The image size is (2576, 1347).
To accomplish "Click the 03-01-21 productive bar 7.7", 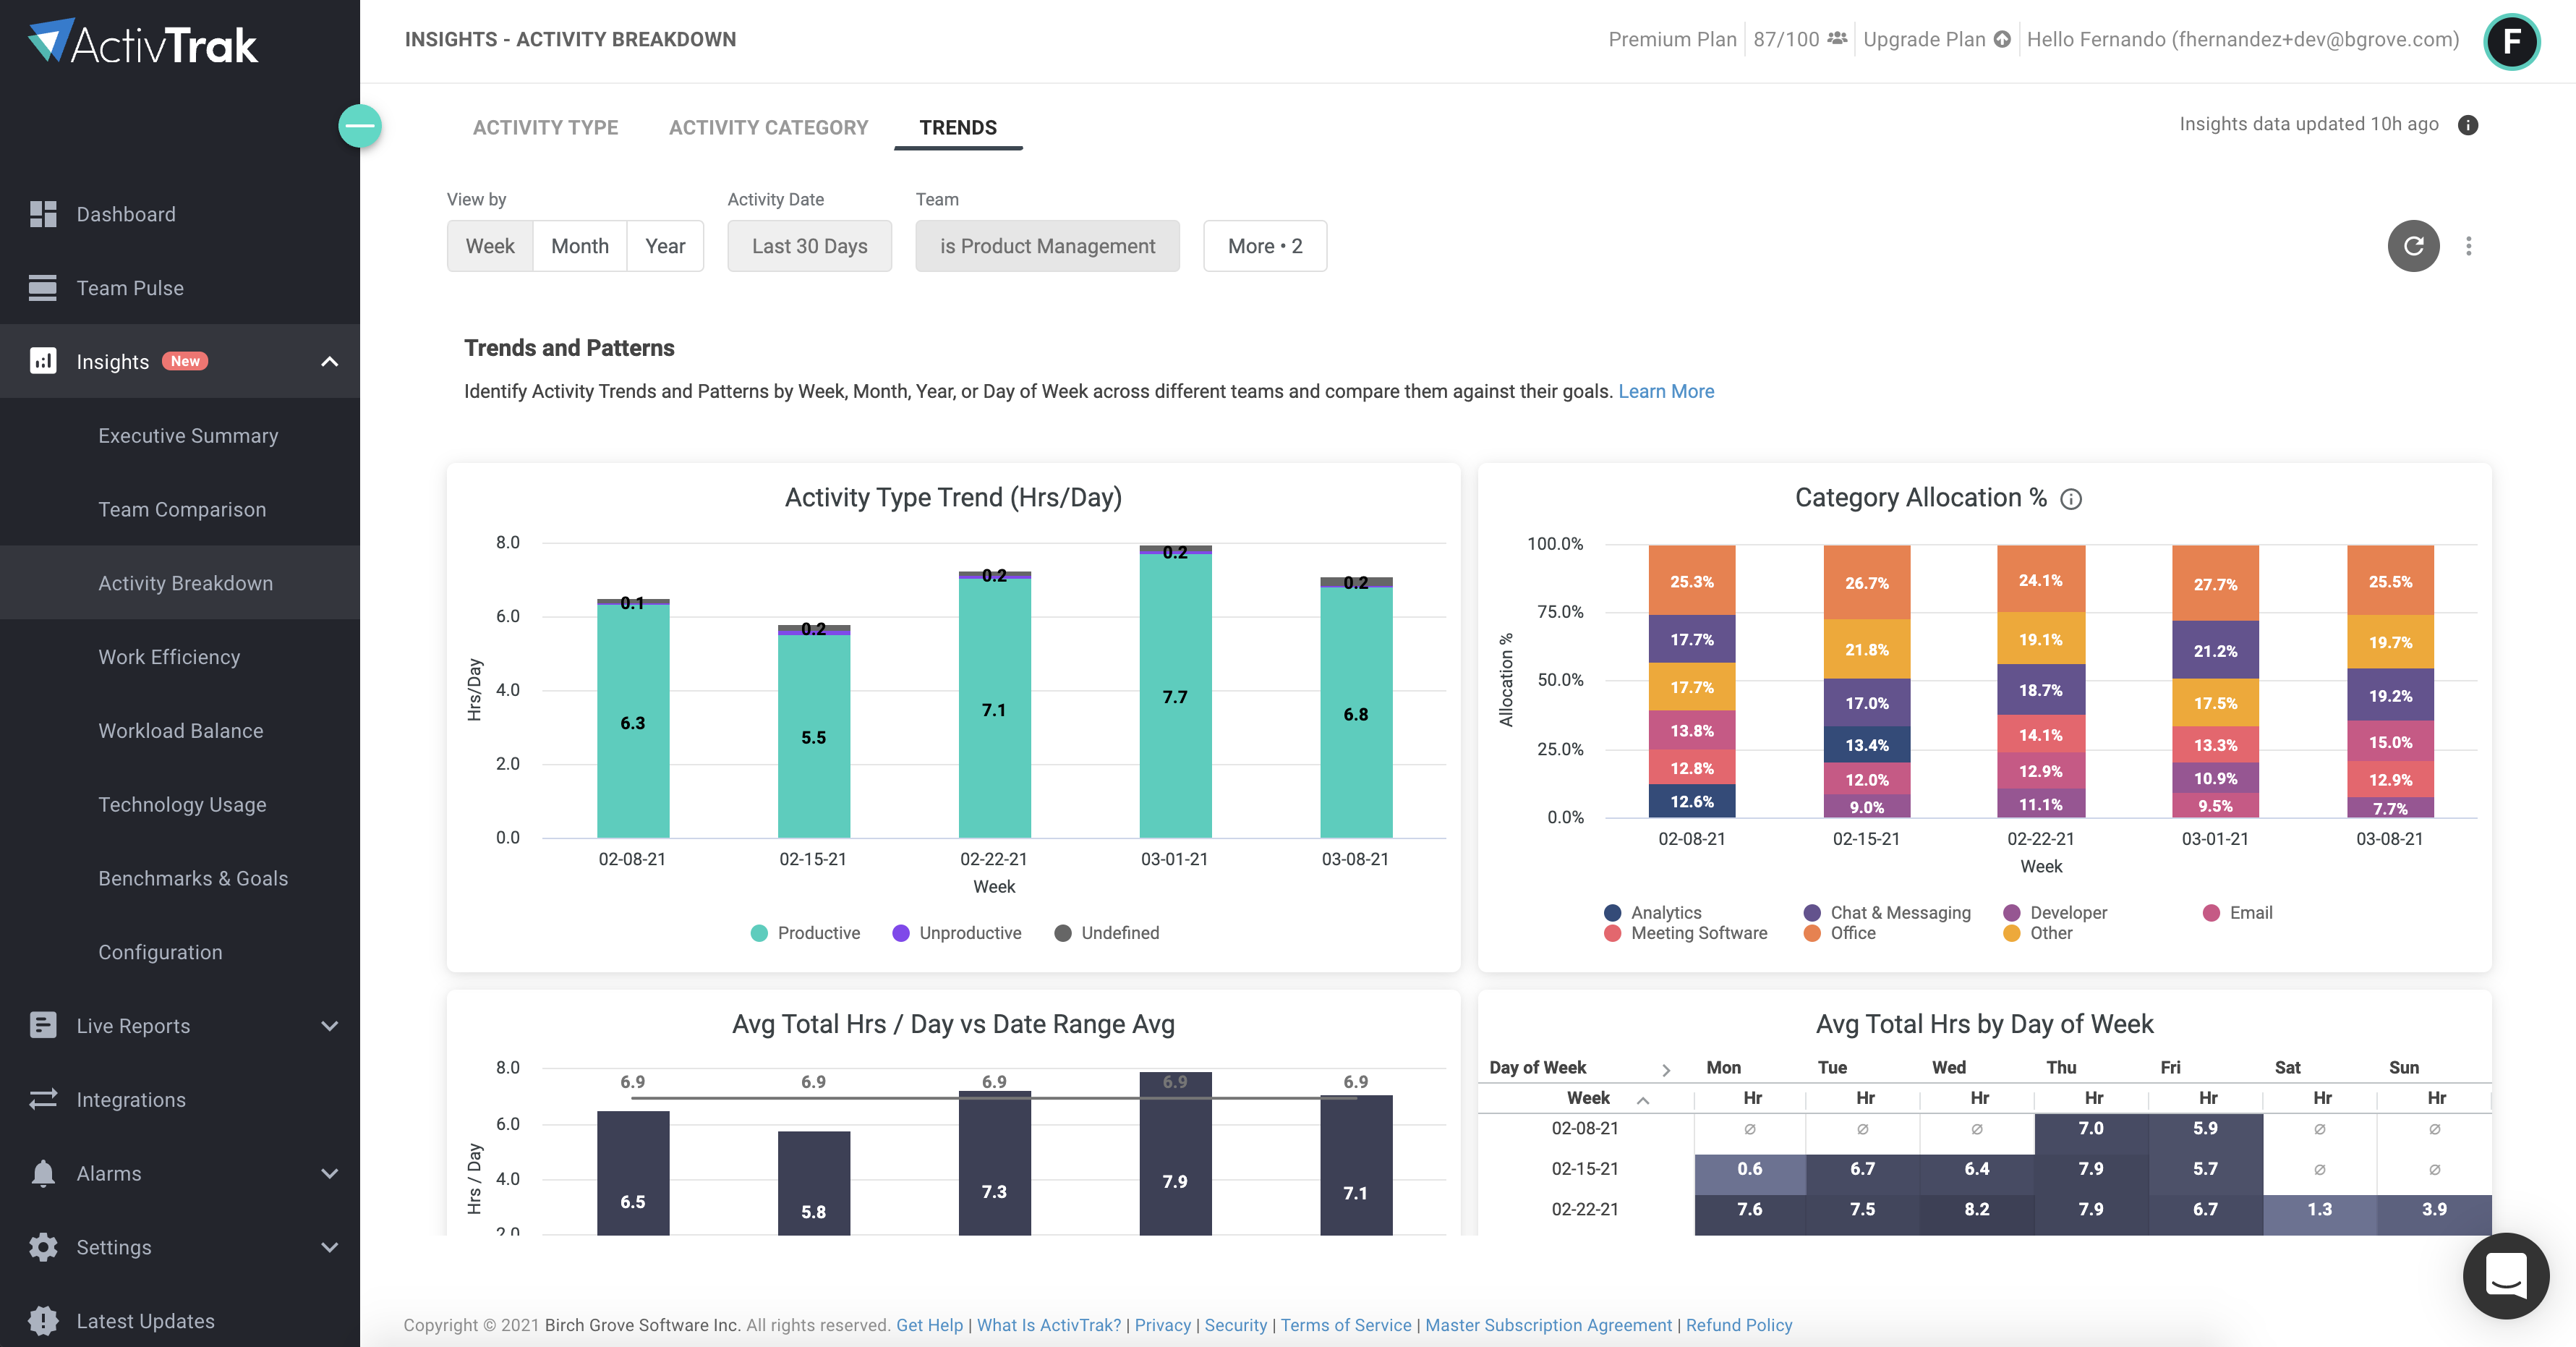I will [x=1175, y=696].
